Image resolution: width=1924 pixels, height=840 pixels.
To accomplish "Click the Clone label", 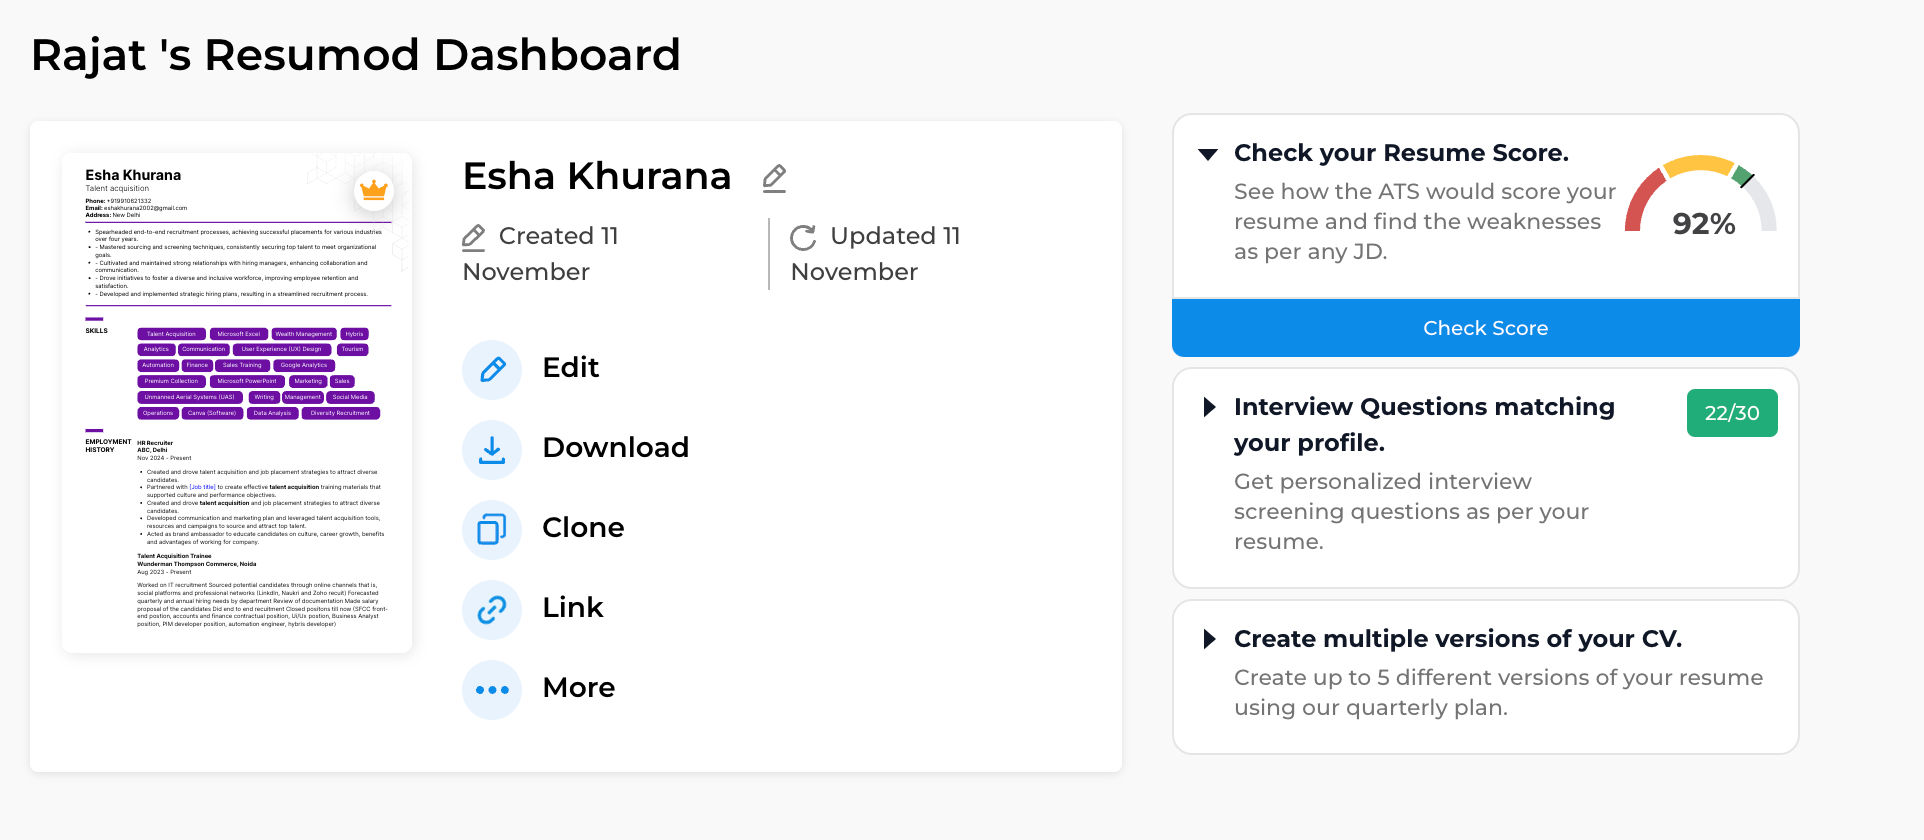I will (583, 528).
